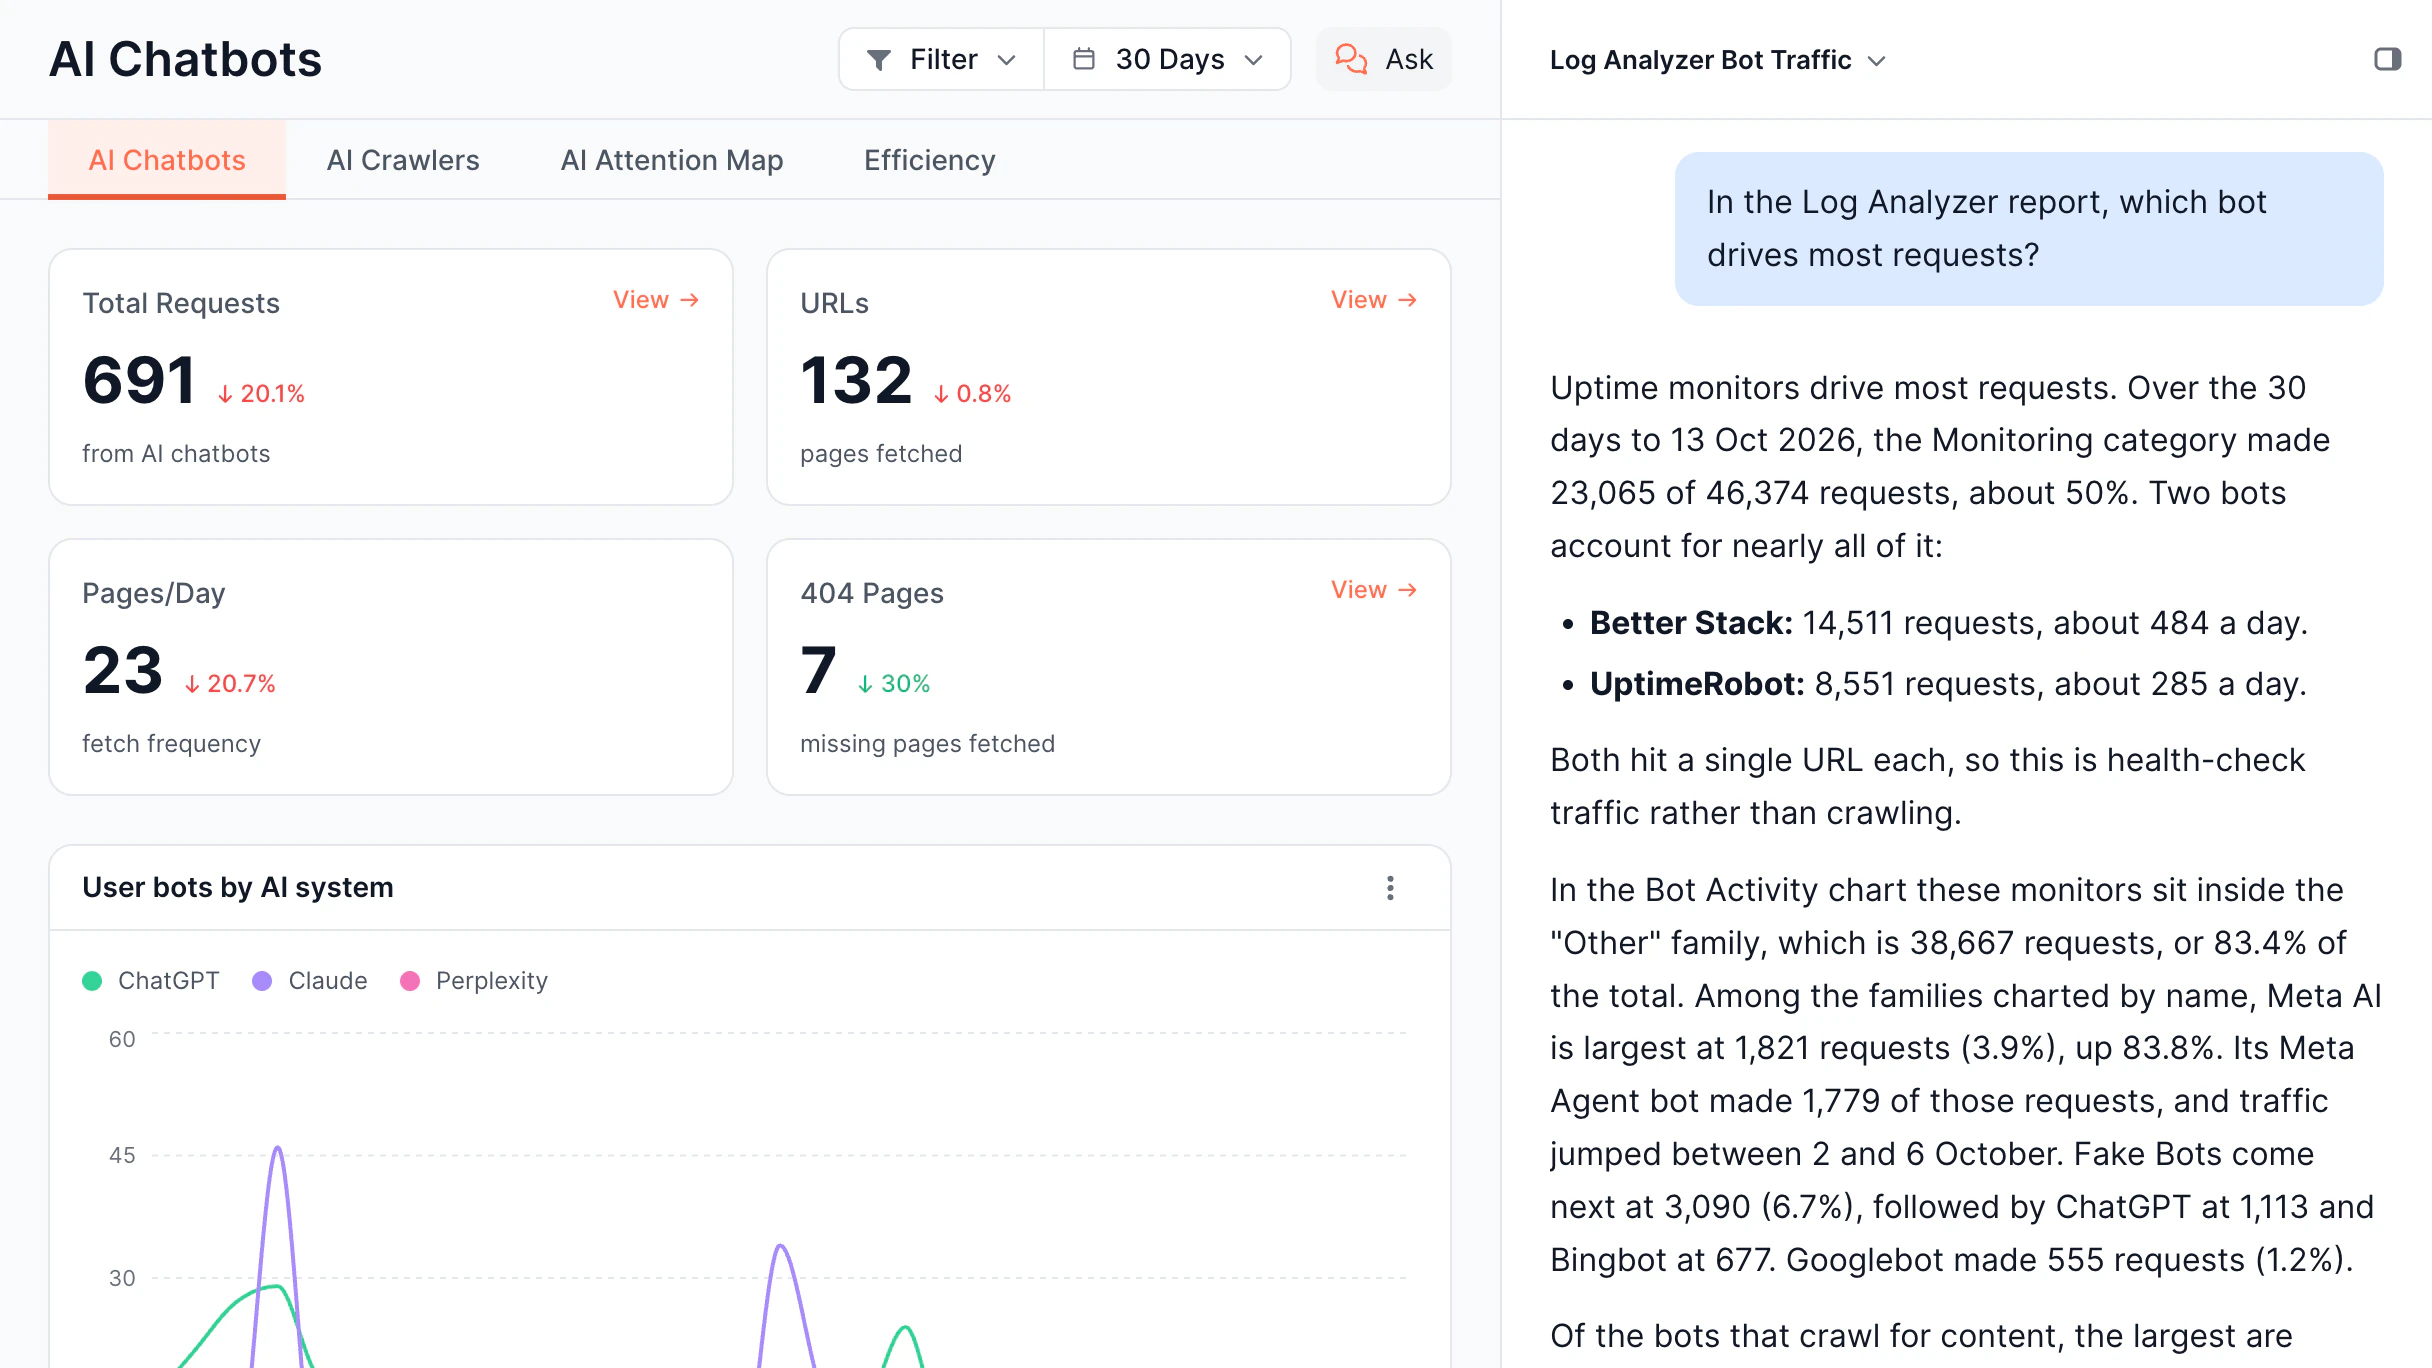2432x1368 pixels.
Task: Click the chevron next to 30 Days
Action: (x=1254, y=60)
